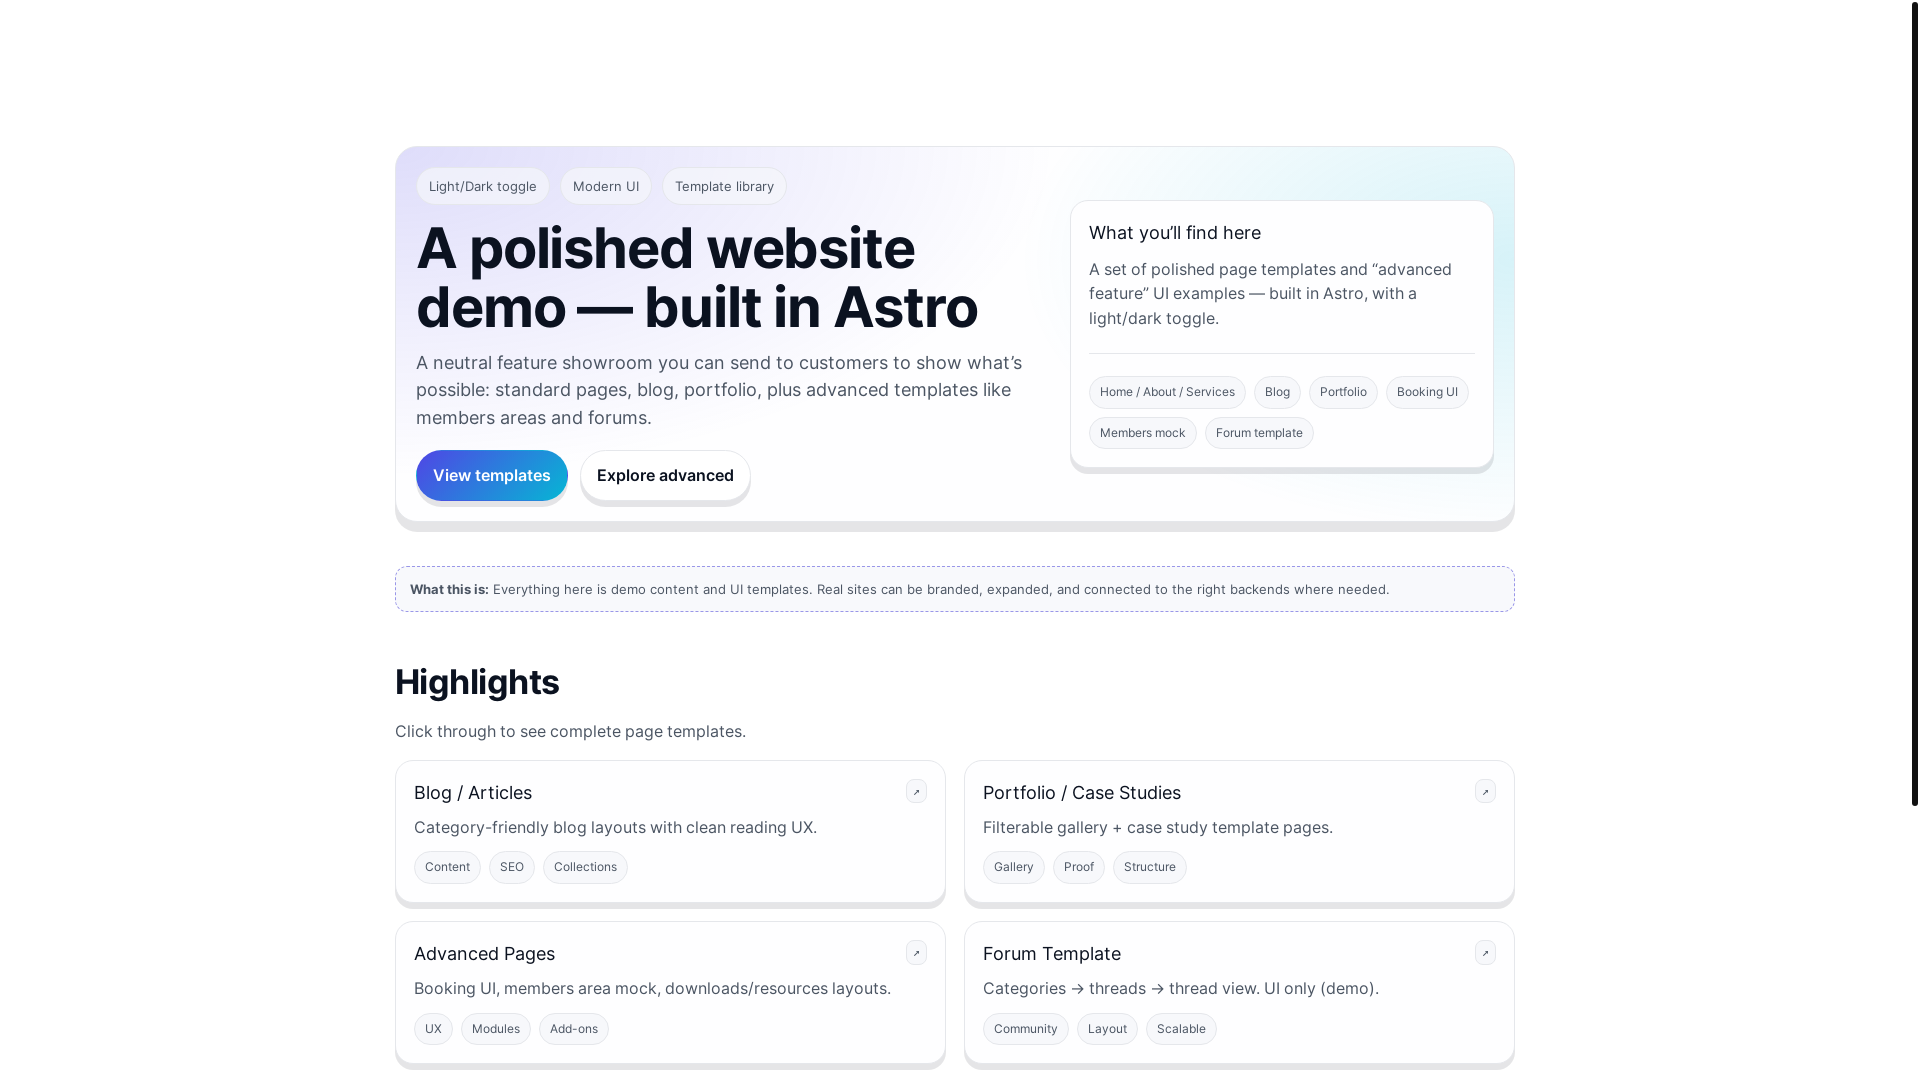Image resolution: width=1920 pixels, height=1080 pixels.
Task: Click the Scalable tag
Action: (x=1181, y=1029)
